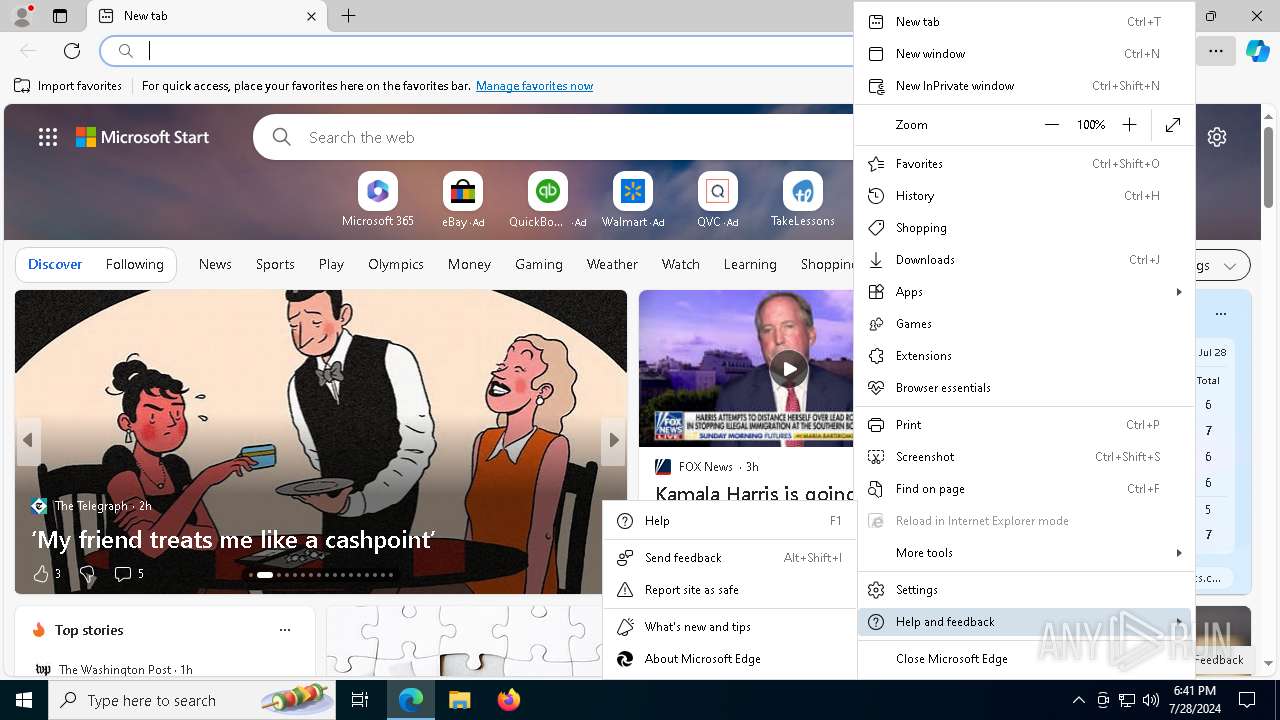Open the Microsoft Start app launcher grid
Viewport: 1280px width, 720px height.
48,137
